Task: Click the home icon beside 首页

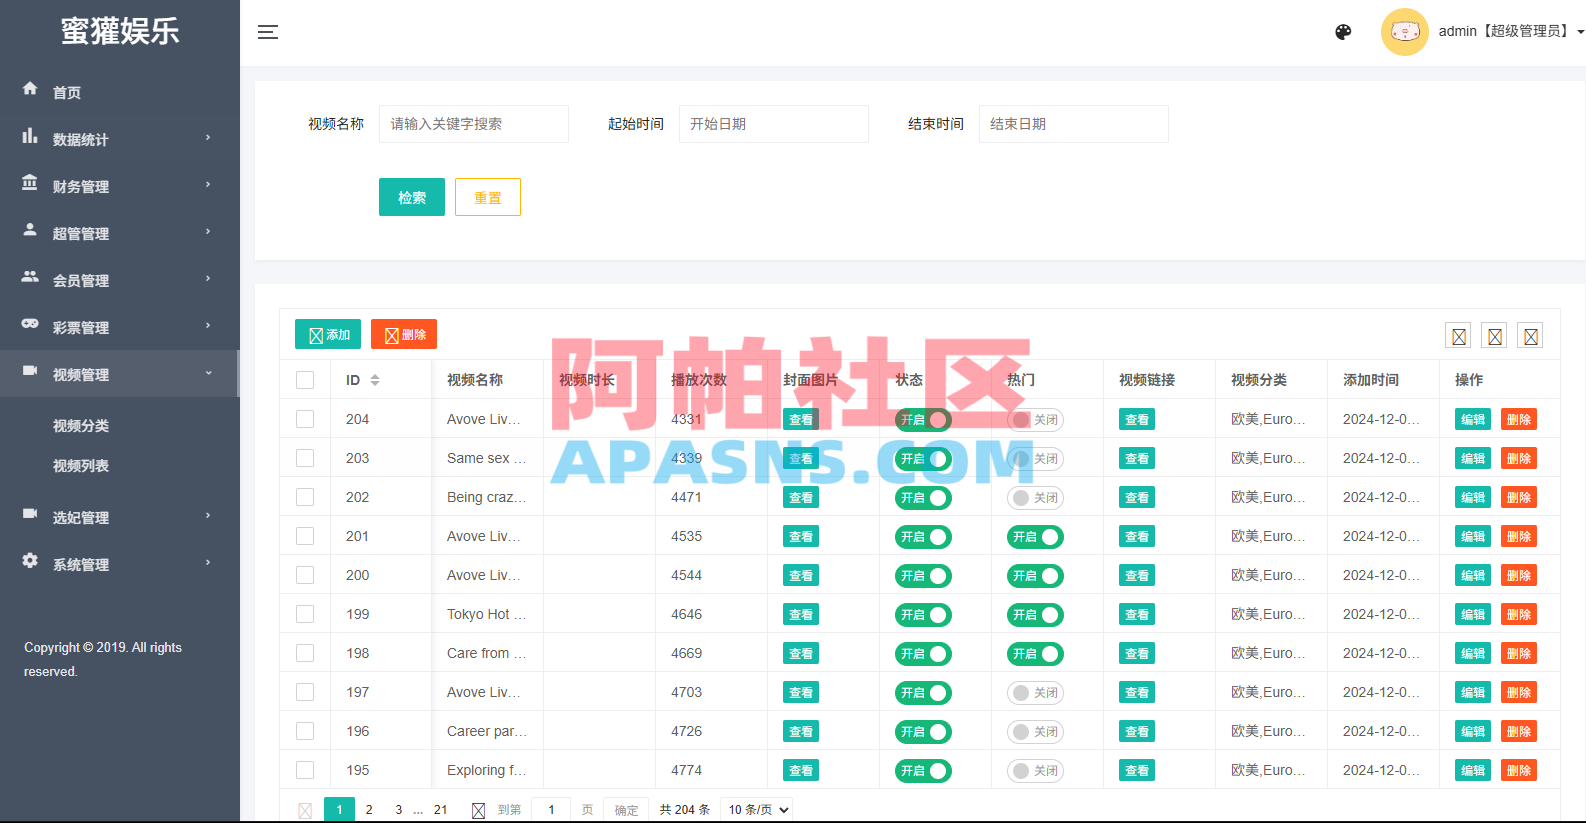Action: point(30,88)
